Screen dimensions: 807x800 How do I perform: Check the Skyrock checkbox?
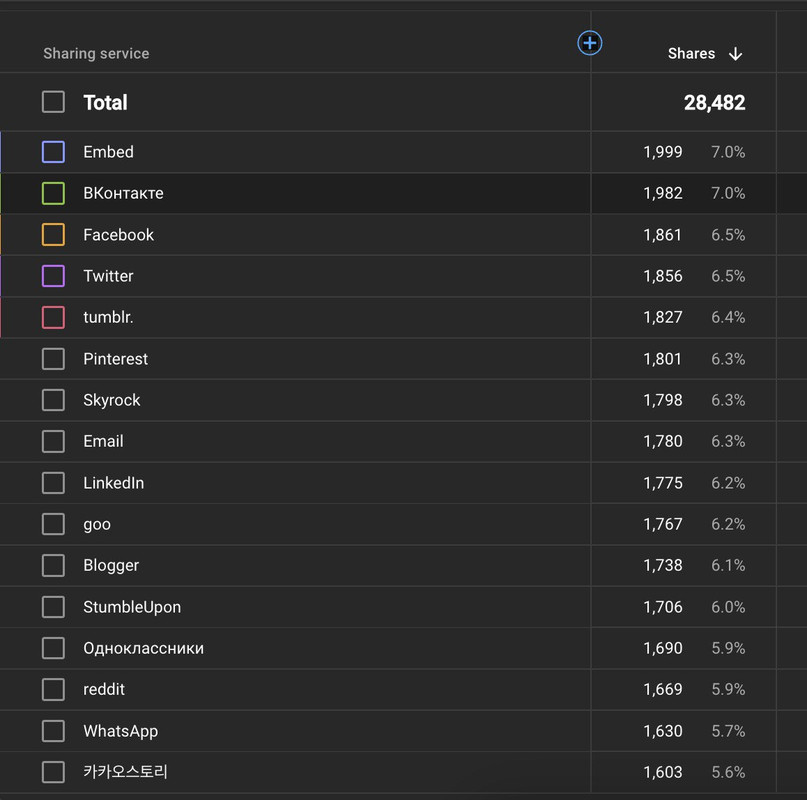pyautogui.click(x=53, y=400)
